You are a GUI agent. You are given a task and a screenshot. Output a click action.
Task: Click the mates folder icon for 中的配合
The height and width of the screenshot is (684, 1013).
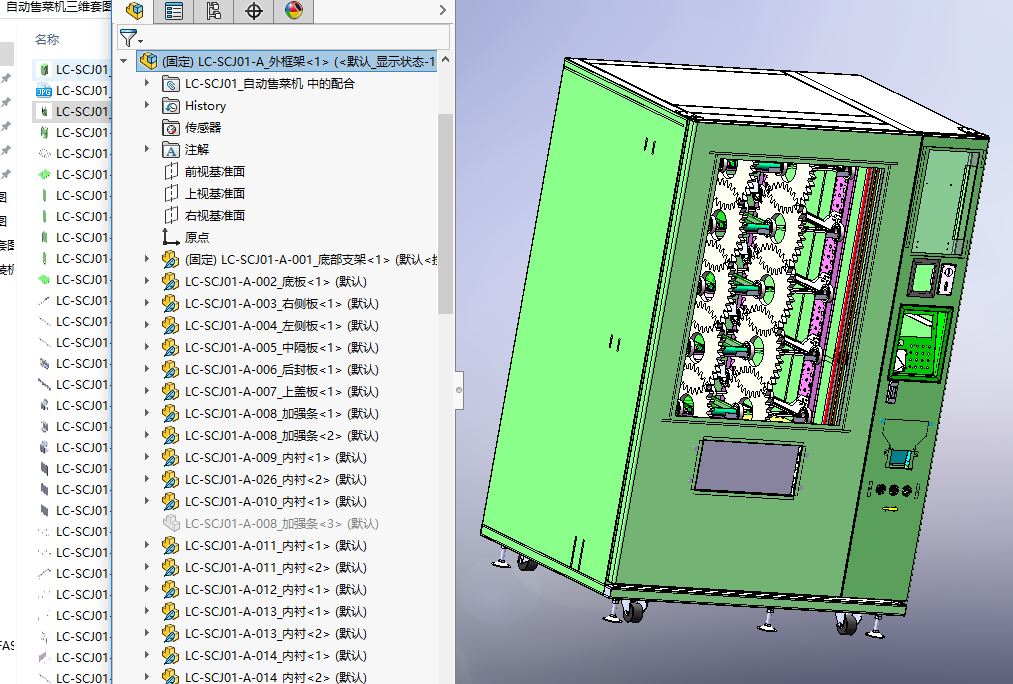pyautogui.click(x=171, y=84)
